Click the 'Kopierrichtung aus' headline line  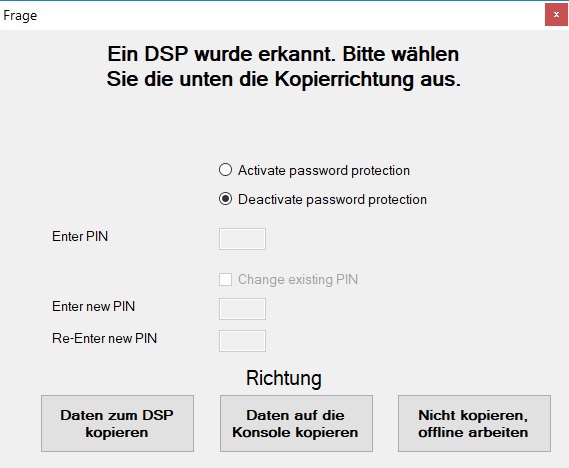pos(283,79)
